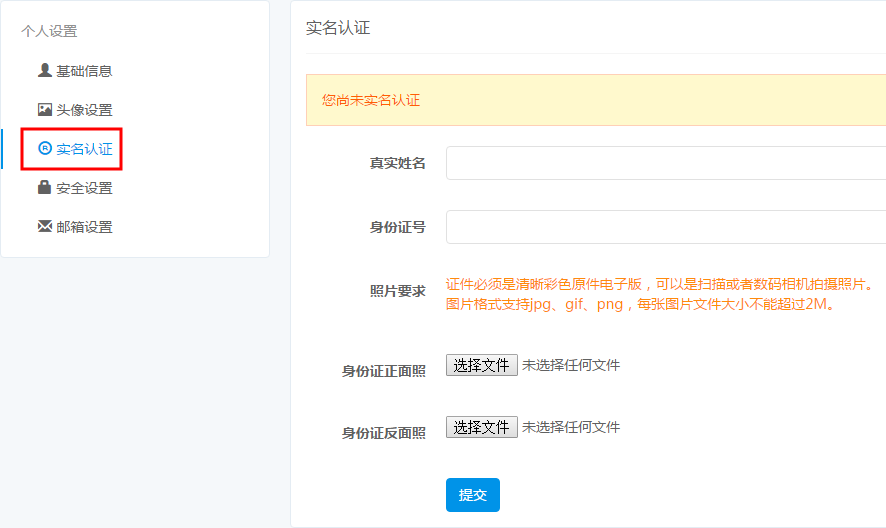The image size is (886, 528).
Task: Click the lock icon beside 安全设置
Action: 45,187
